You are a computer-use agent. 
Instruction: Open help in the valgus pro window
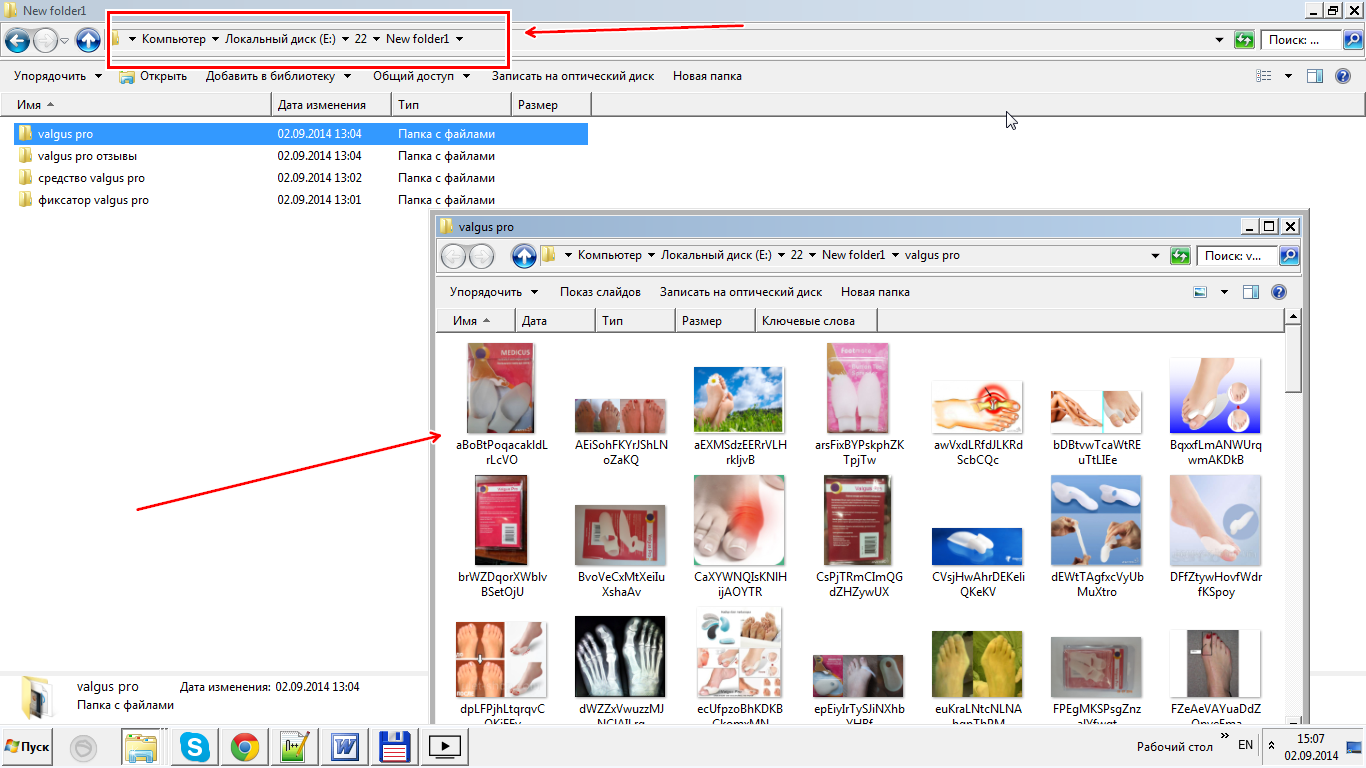coord(1278,292)
